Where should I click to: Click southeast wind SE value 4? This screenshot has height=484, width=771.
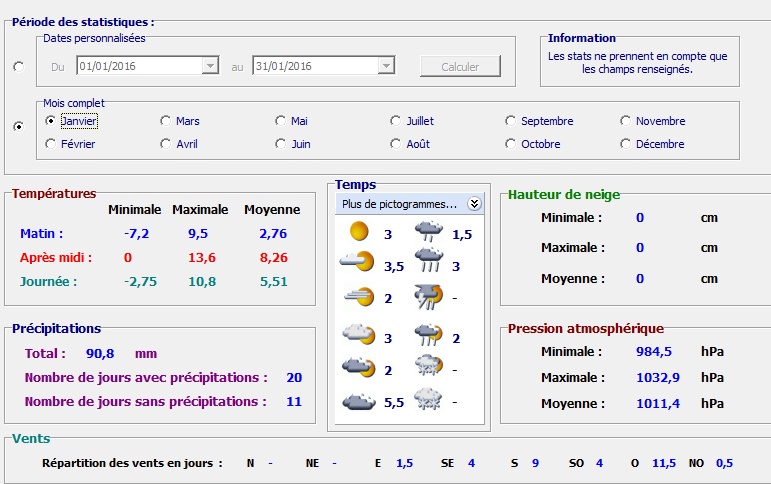coord(472,463)
